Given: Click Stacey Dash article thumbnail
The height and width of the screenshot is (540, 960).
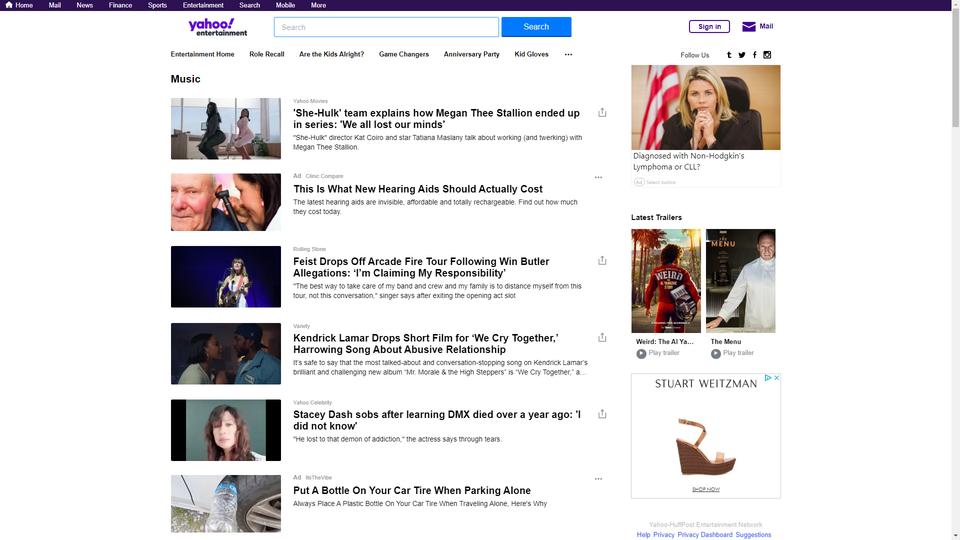Looking at the screenshot, I should coord(226,430).
